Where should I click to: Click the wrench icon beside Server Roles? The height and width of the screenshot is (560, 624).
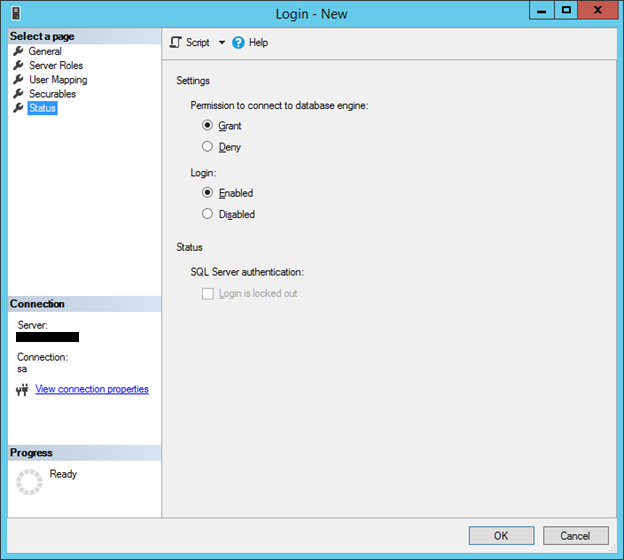[x=18, y=65]
